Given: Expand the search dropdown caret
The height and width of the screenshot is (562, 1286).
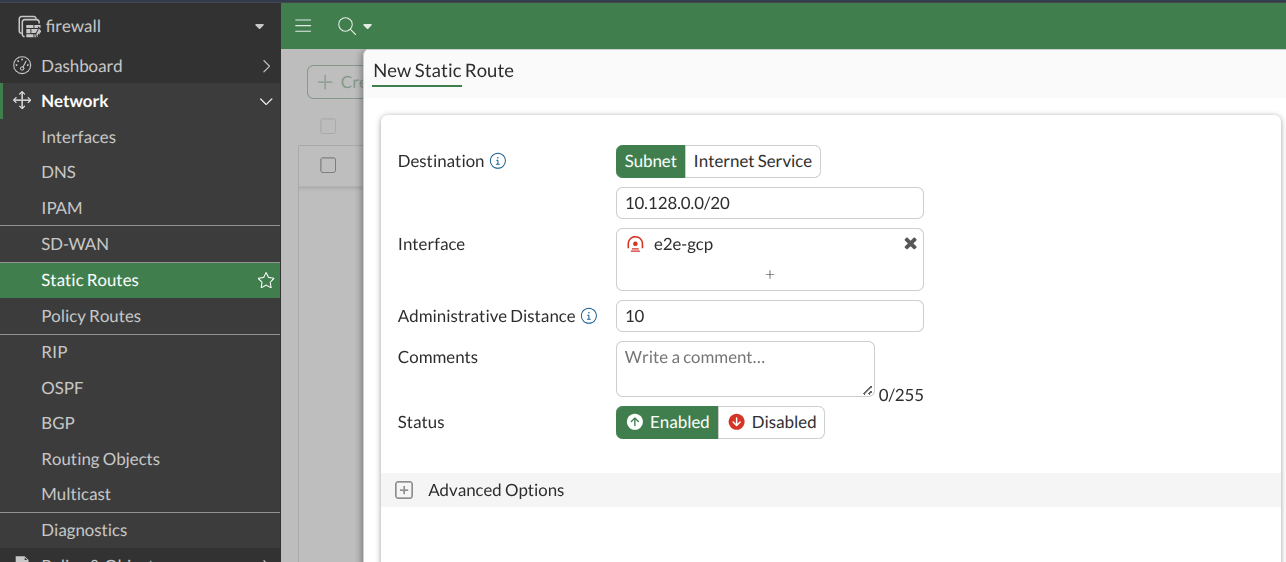Looking at the screenshot, I should point(367,27).
